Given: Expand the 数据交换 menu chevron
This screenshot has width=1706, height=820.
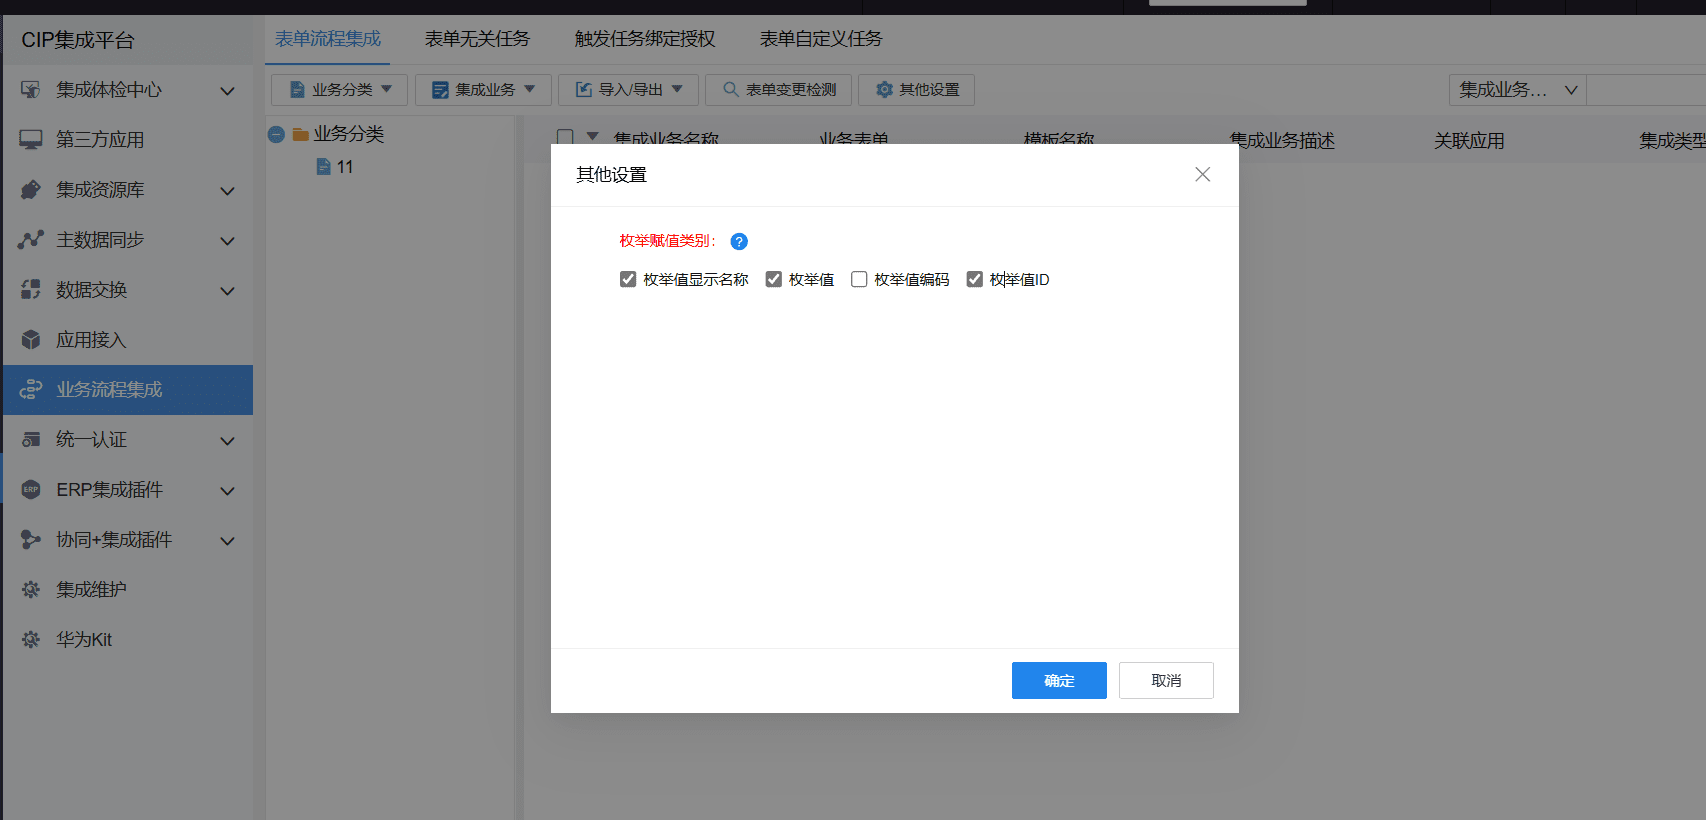Looking at the screenshot, I should click(228, 291).
